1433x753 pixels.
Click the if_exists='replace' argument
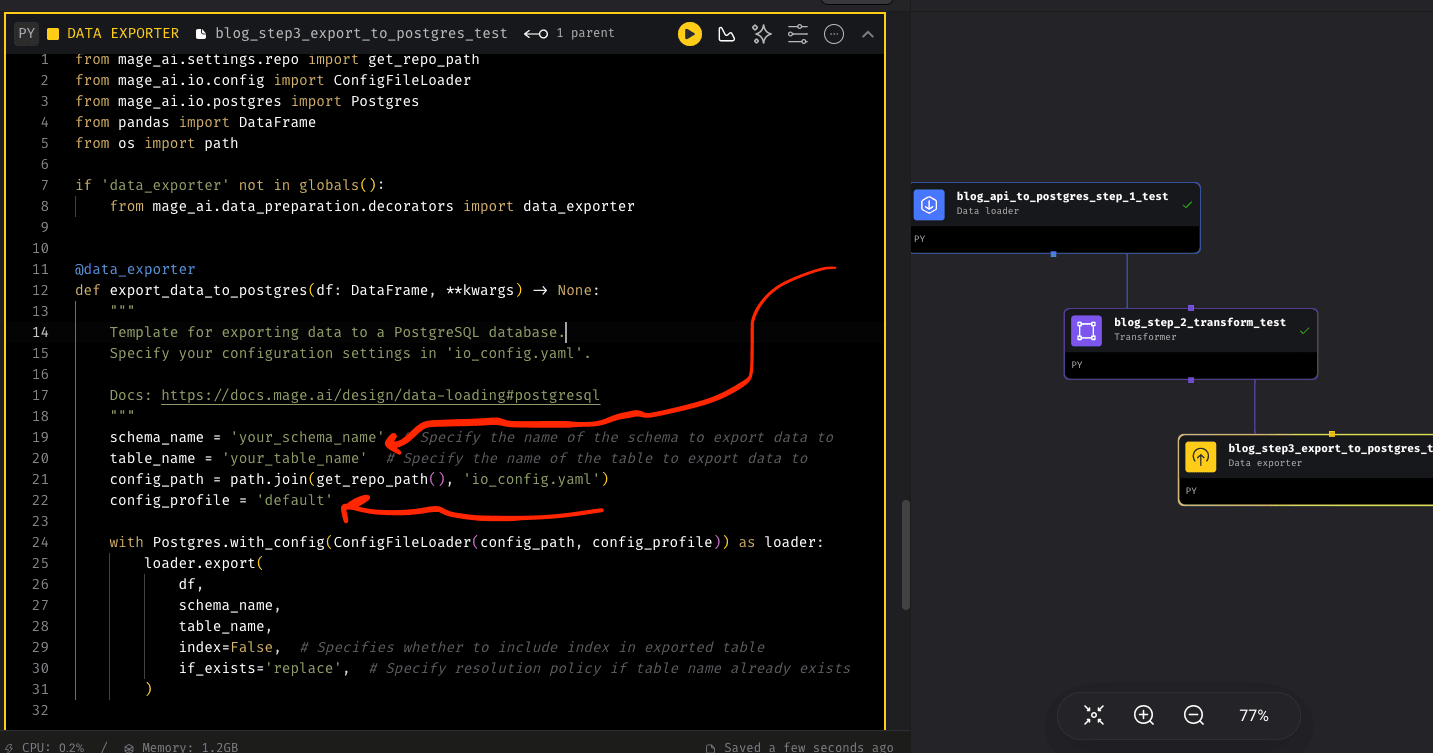point(264,668)
